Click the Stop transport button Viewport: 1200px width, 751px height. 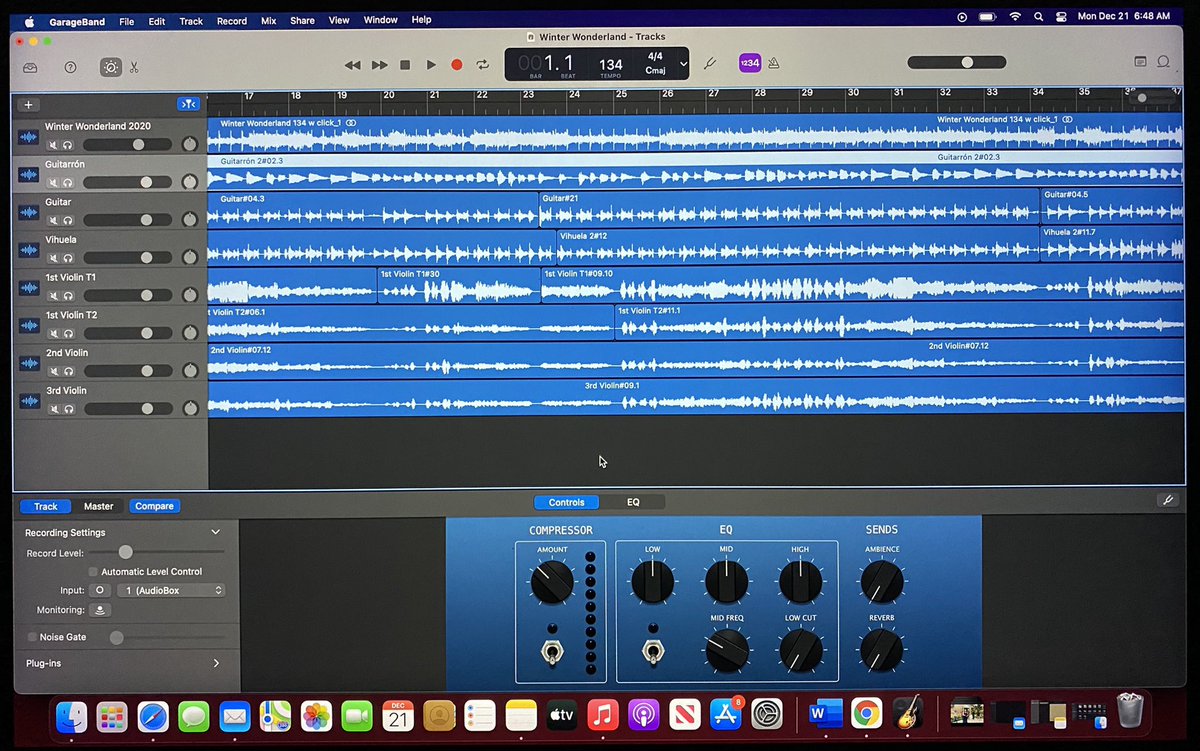pos(405,65)
